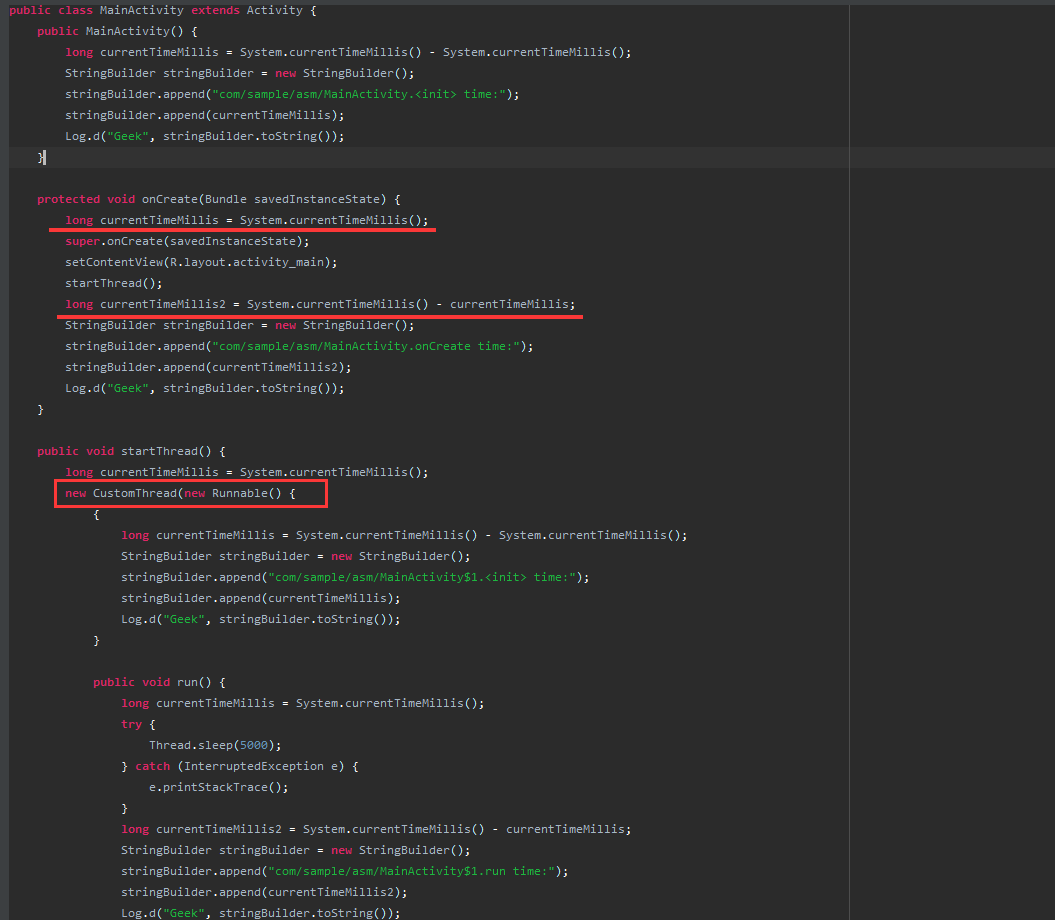Click the try keyword in run method

tap(131, 724)
